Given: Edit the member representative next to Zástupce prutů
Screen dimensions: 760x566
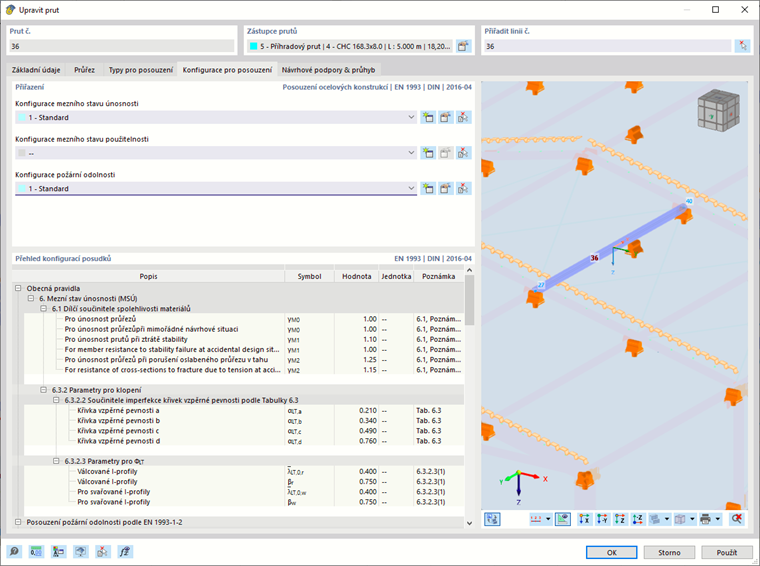Looking at the screenshot, I should [x=463, y=47].
